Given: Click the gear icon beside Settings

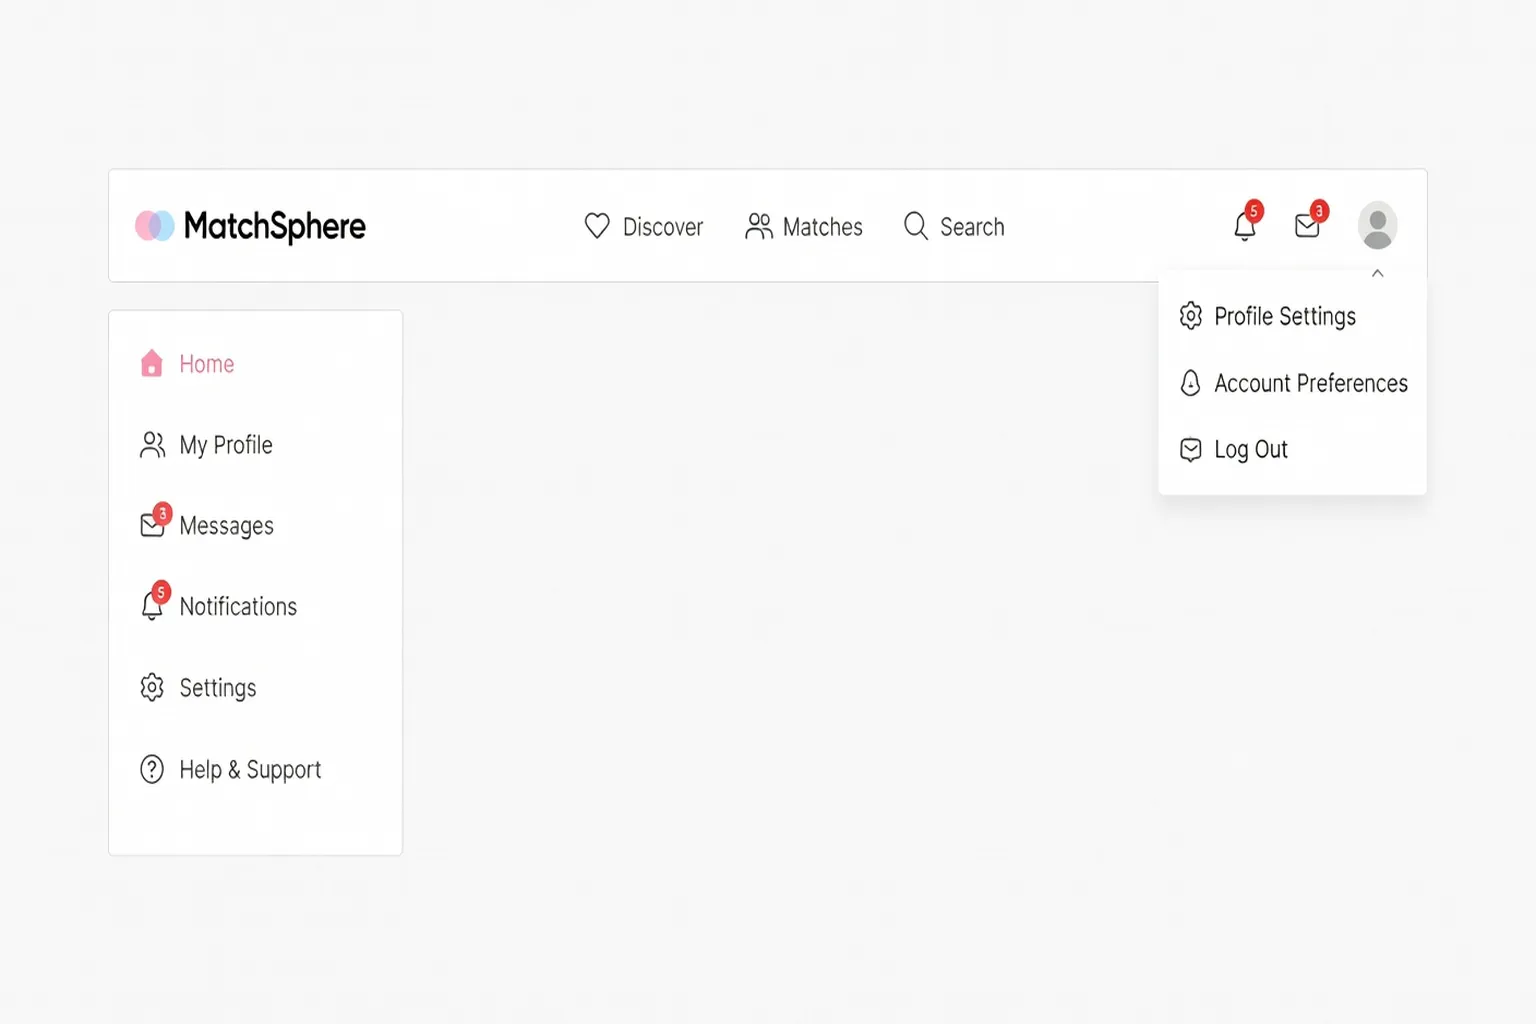Looking at the screenshot, I should tap(152, 687).
